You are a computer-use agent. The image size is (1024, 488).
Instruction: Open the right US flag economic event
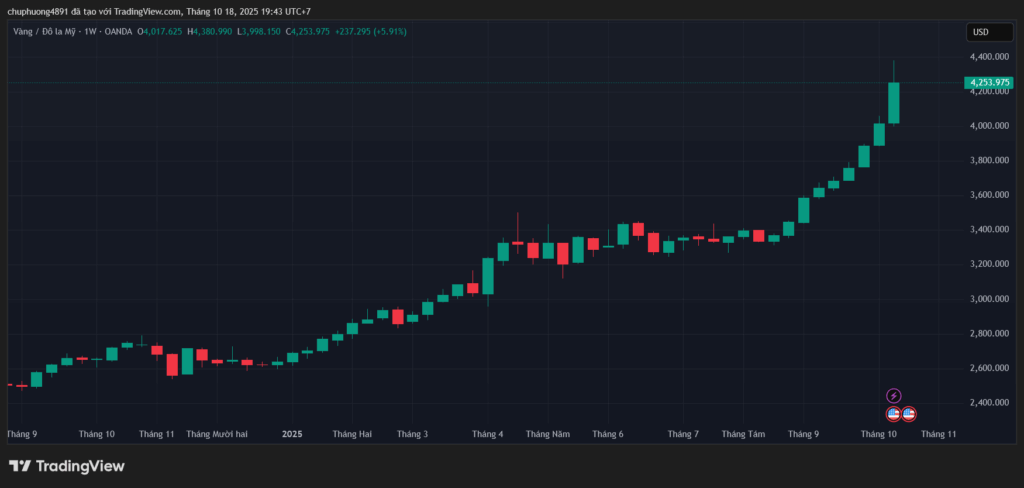click(909, 414)
